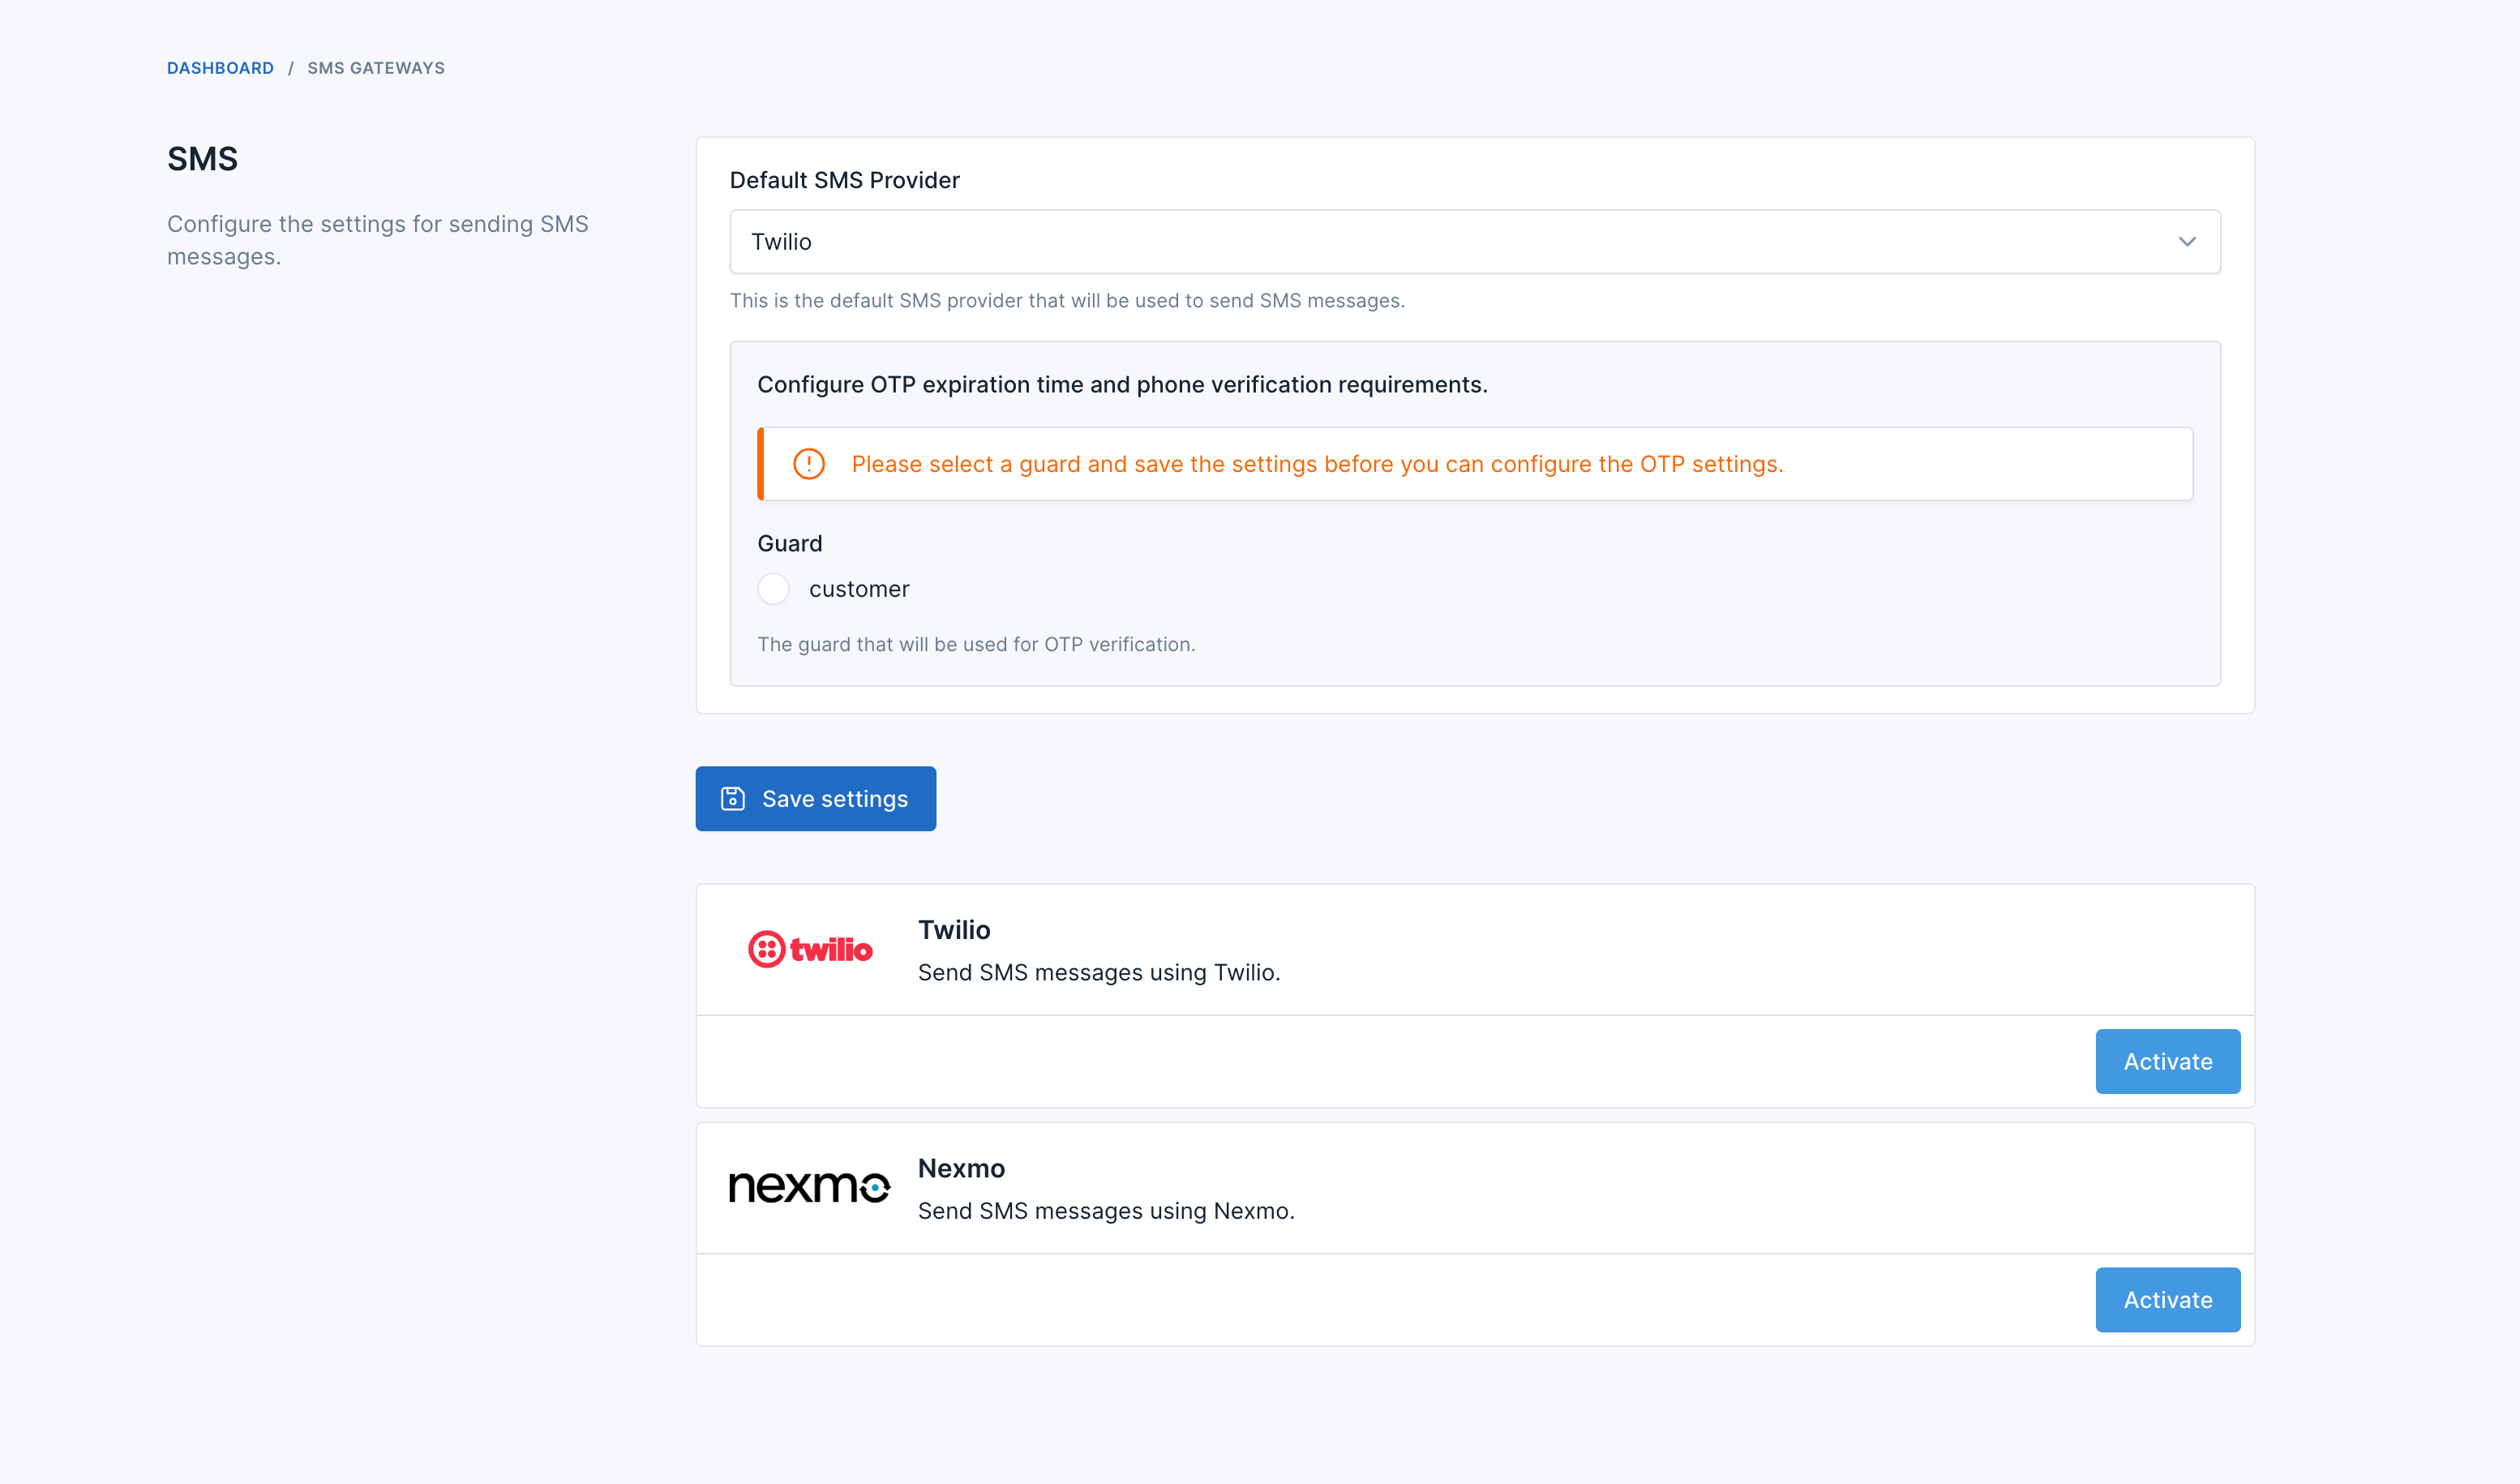Click the customer guard label

coord(859,589)
